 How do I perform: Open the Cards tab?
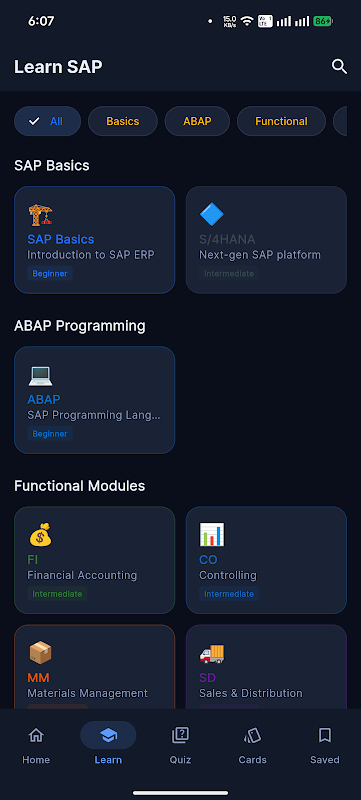pos(252,745)
